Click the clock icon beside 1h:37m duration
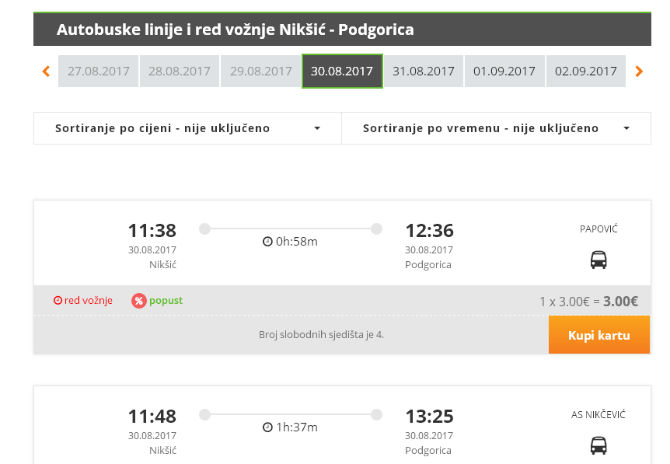The image size is (670, 464). click(267, 427)
